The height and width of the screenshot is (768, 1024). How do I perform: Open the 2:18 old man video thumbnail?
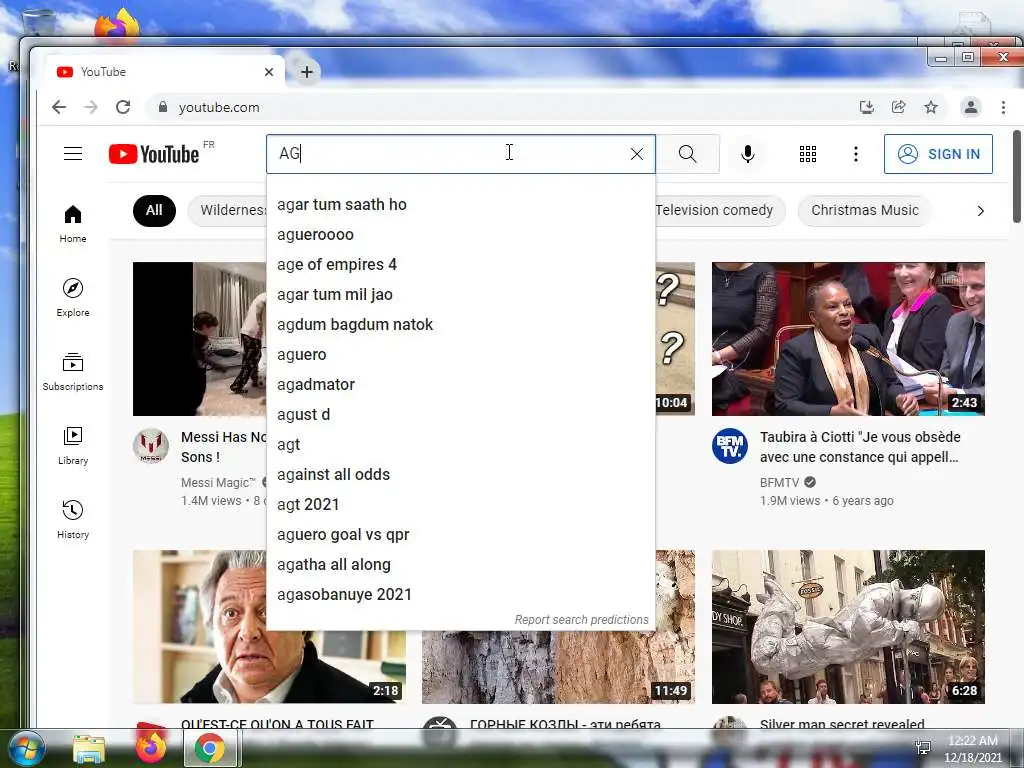(x=269, y=667)
